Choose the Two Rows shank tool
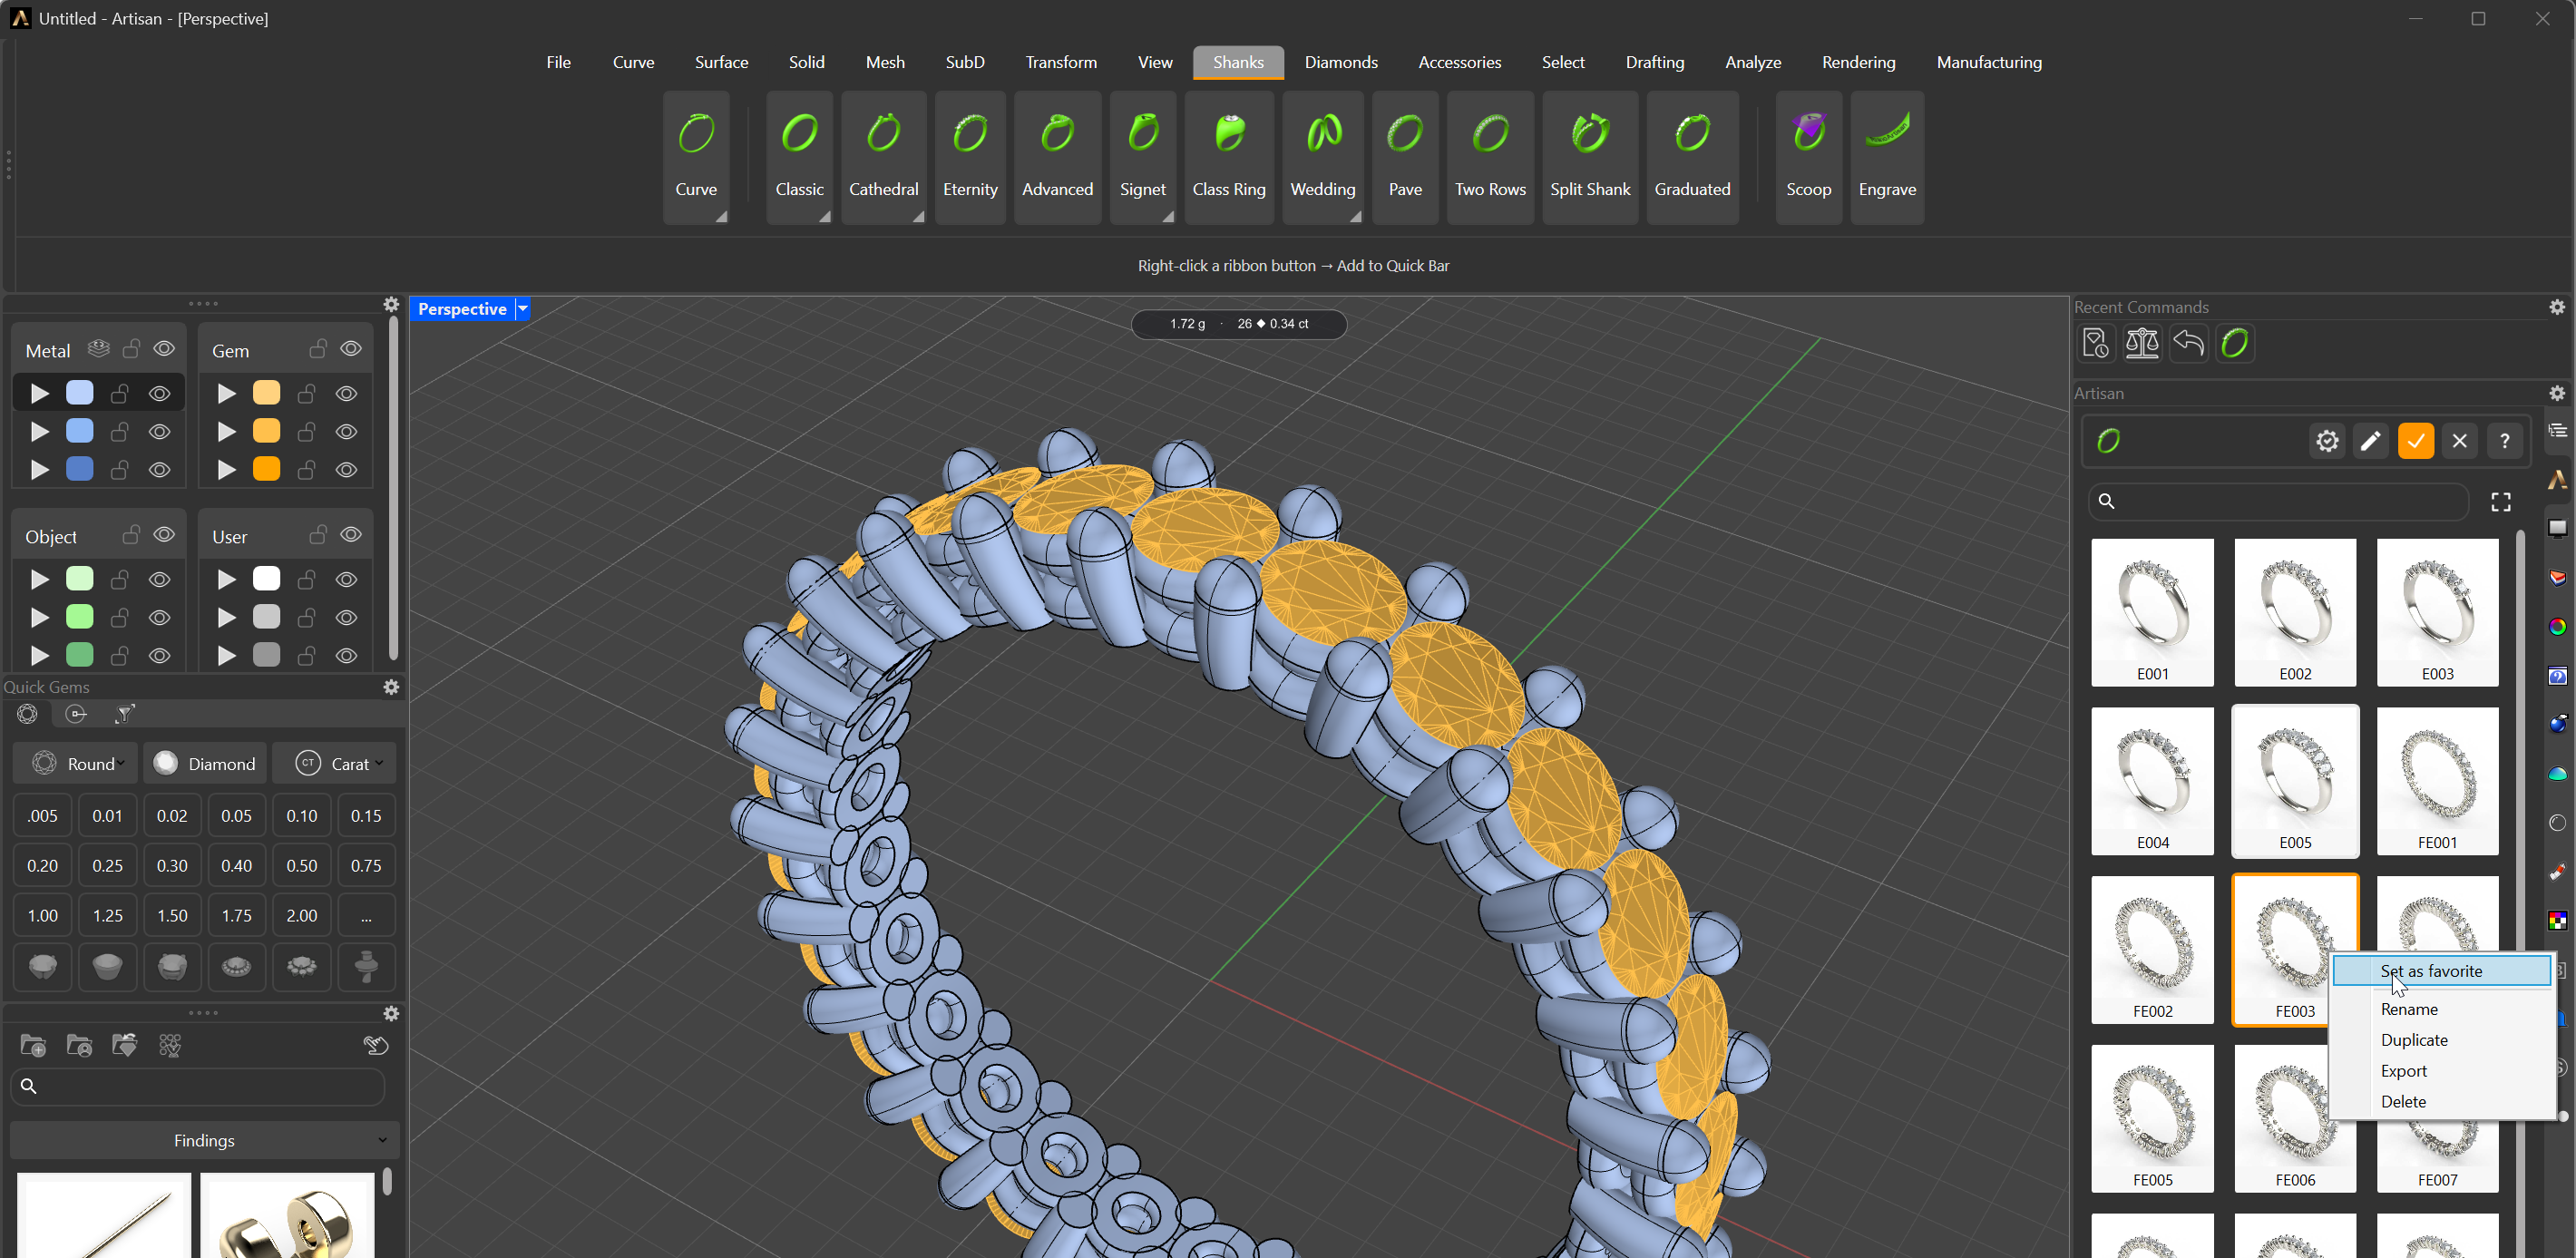Screen dimensions: 2576x1258 click(1490, 157)
